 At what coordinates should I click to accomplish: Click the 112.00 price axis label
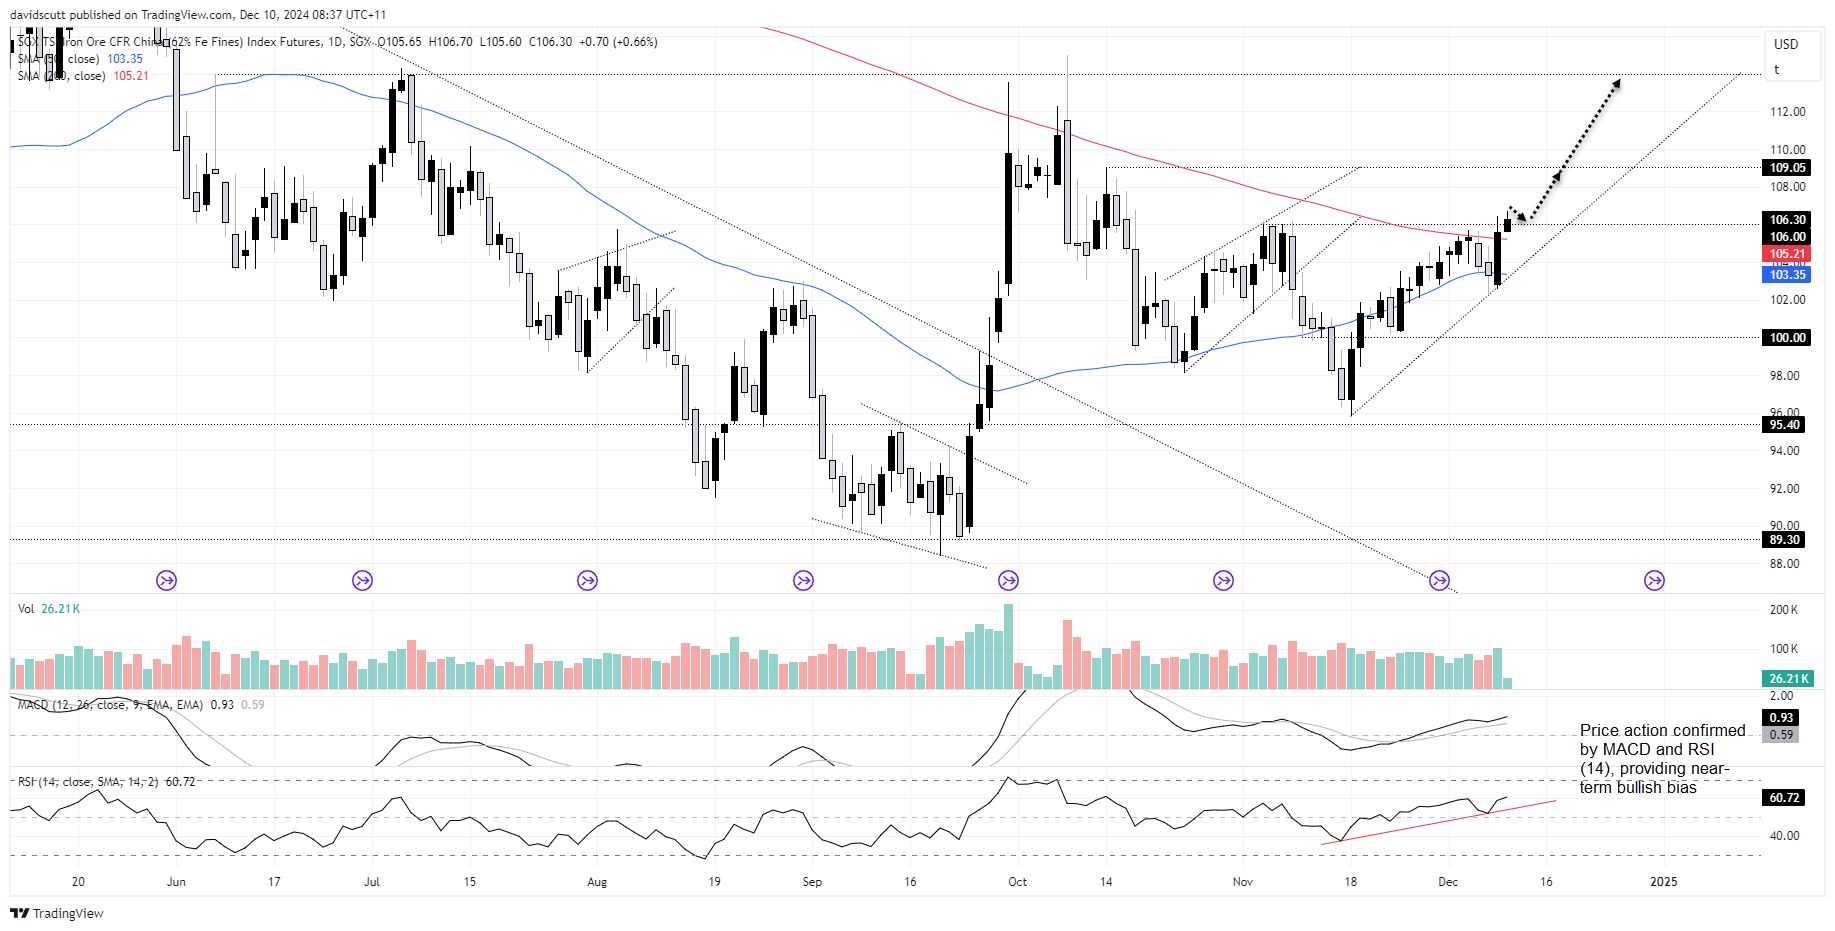(x=1788, y=112)
